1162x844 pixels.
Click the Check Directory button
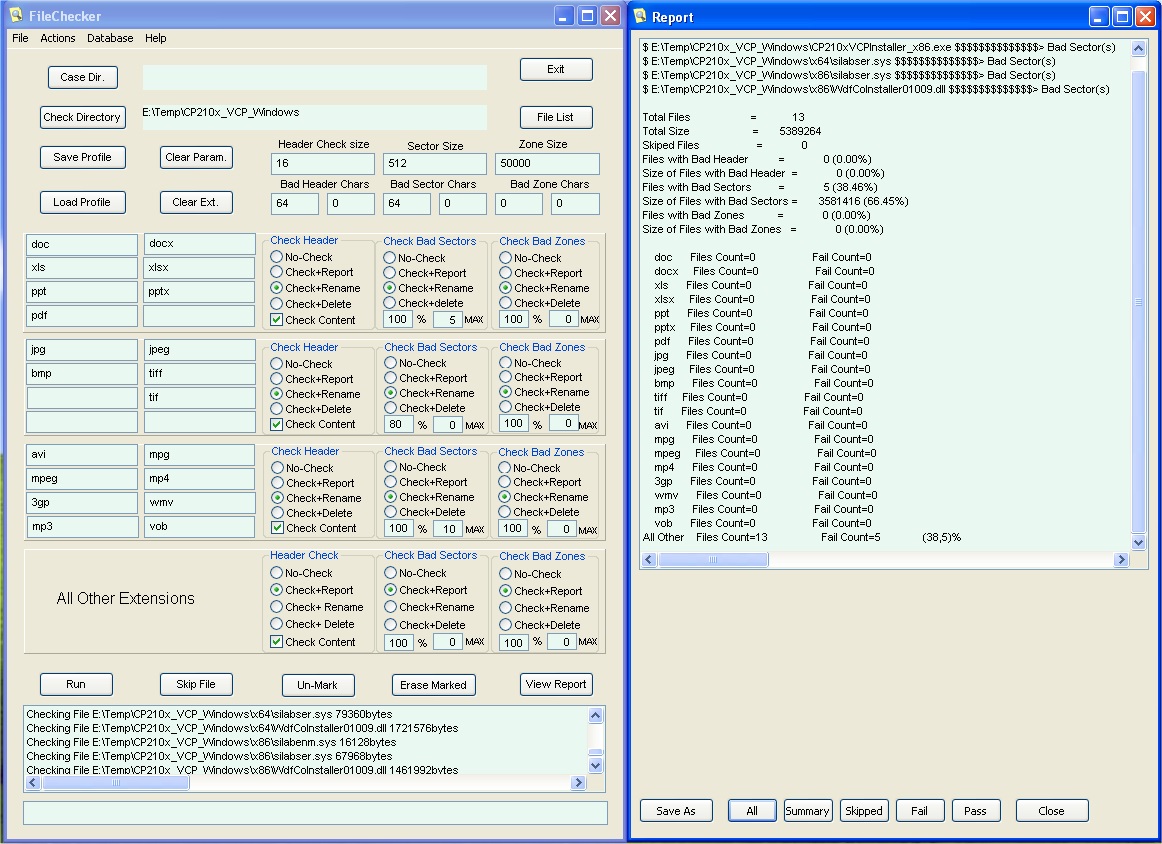[82, 117]
